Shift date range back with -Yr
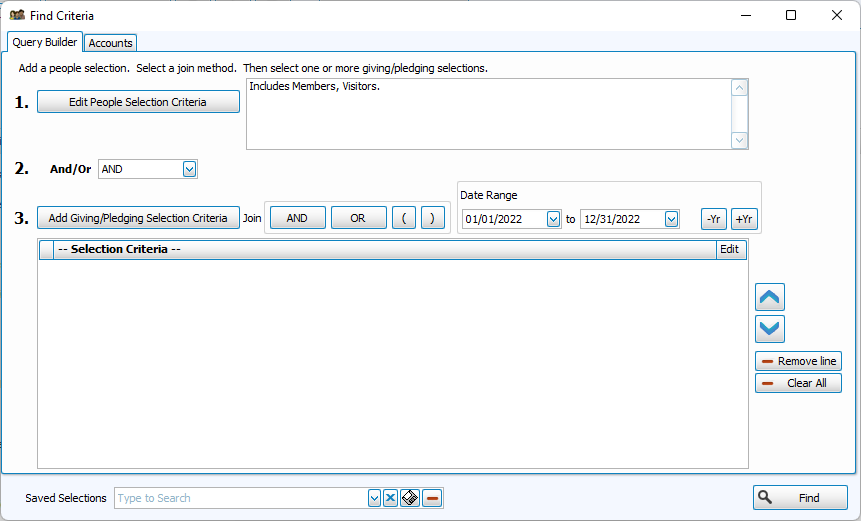This screenshot has height=521, width=861. (x=714, y=219)
